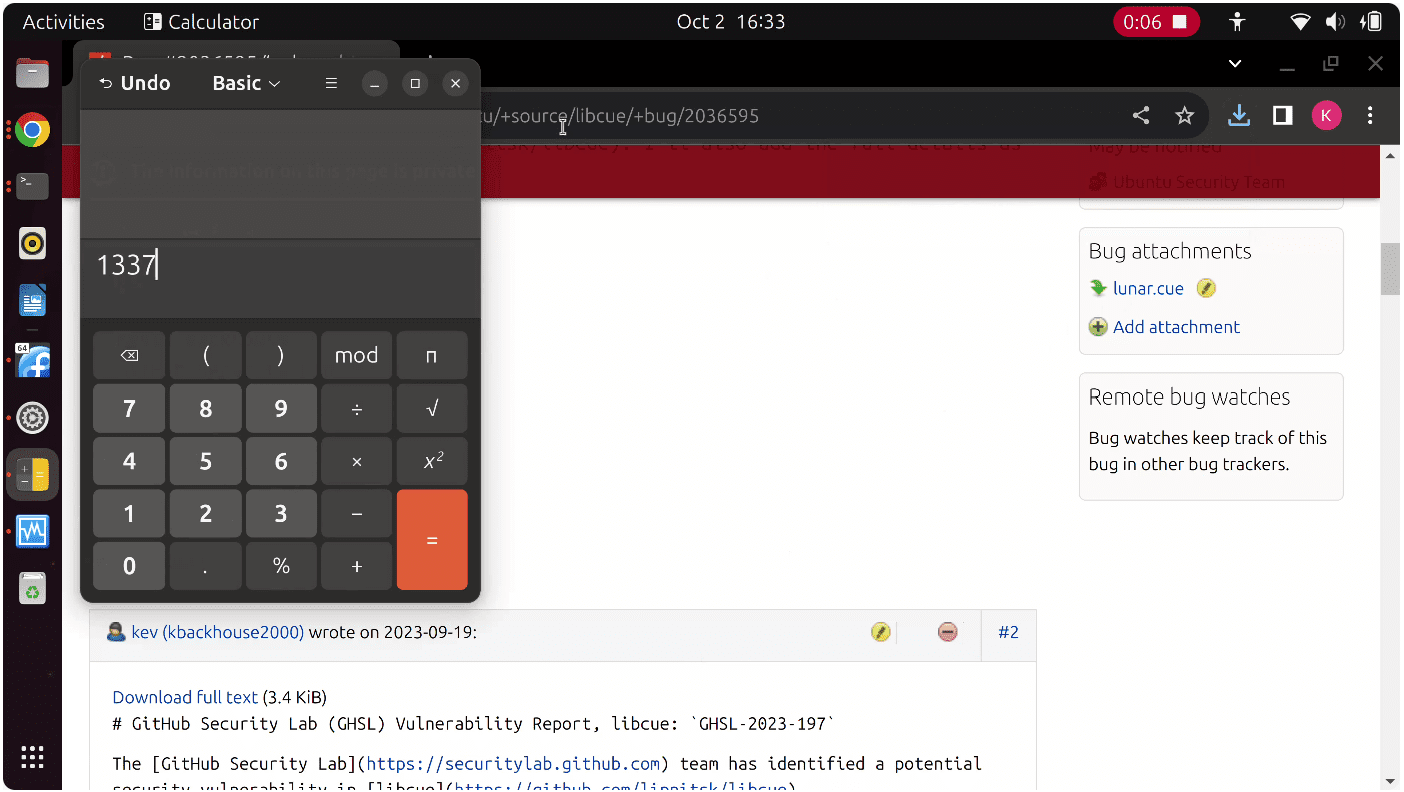This screenshot has width=1404, height=792.
Task: Click Undo in Calculator header
Action: pos(135,83)
